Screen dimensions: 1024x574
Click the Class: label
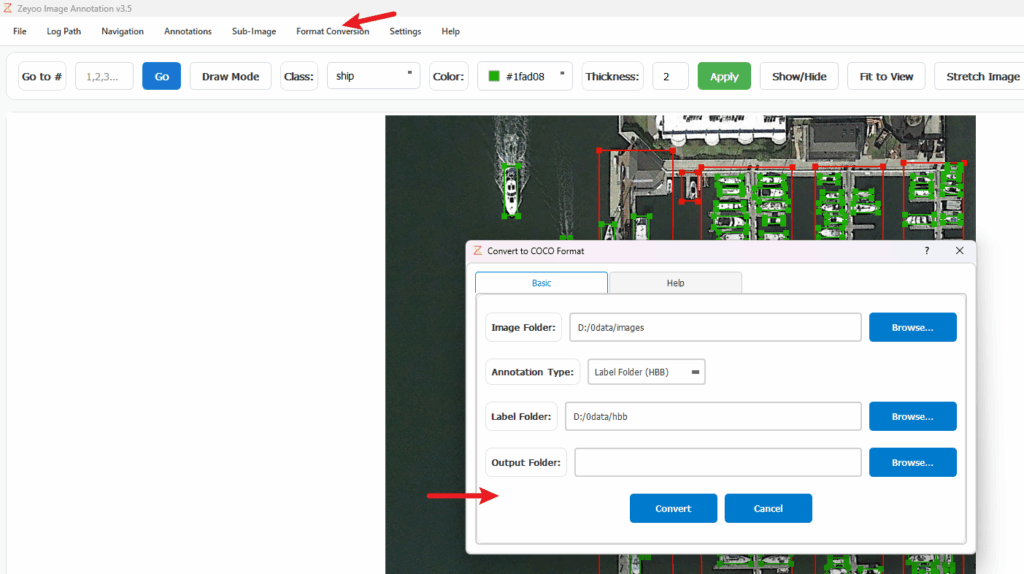point(298,76)
